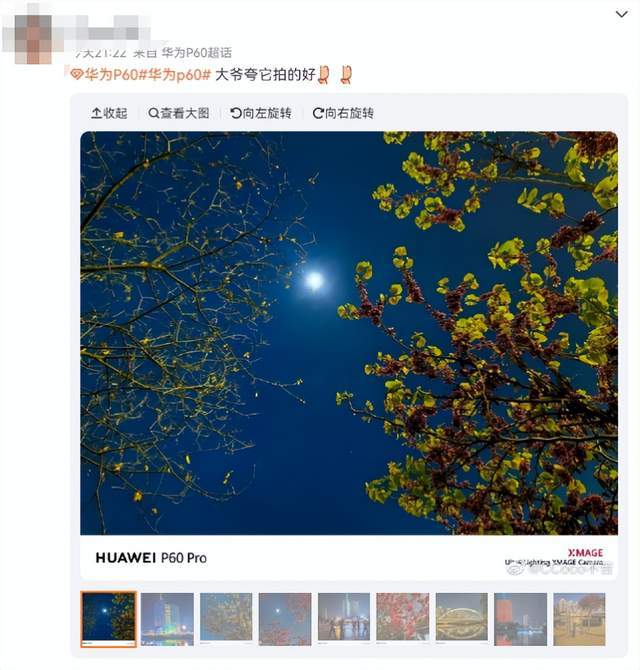Image resolution: width=640 pixels, height=670 pixels.
Task: Select the eighth thumbnail with red building
Action: pos(520,619)
